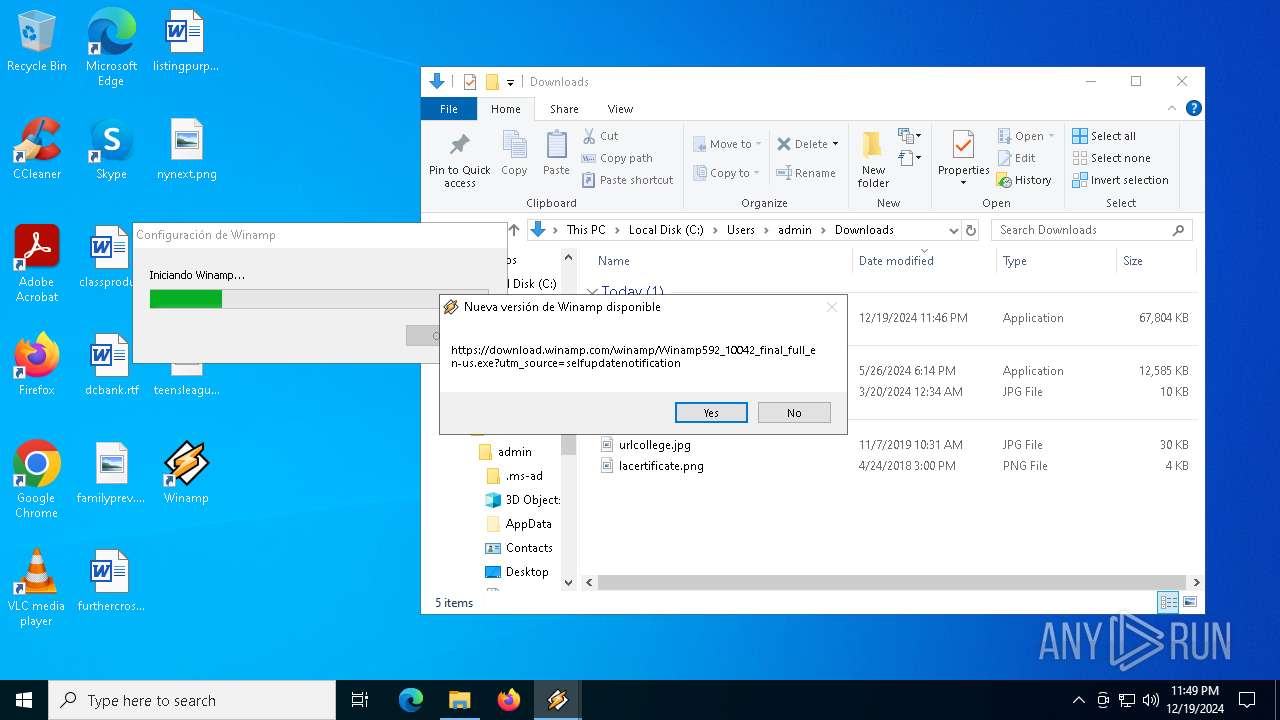
Task: Select Contacts in the navigation tree
Action: pos(518,548)
